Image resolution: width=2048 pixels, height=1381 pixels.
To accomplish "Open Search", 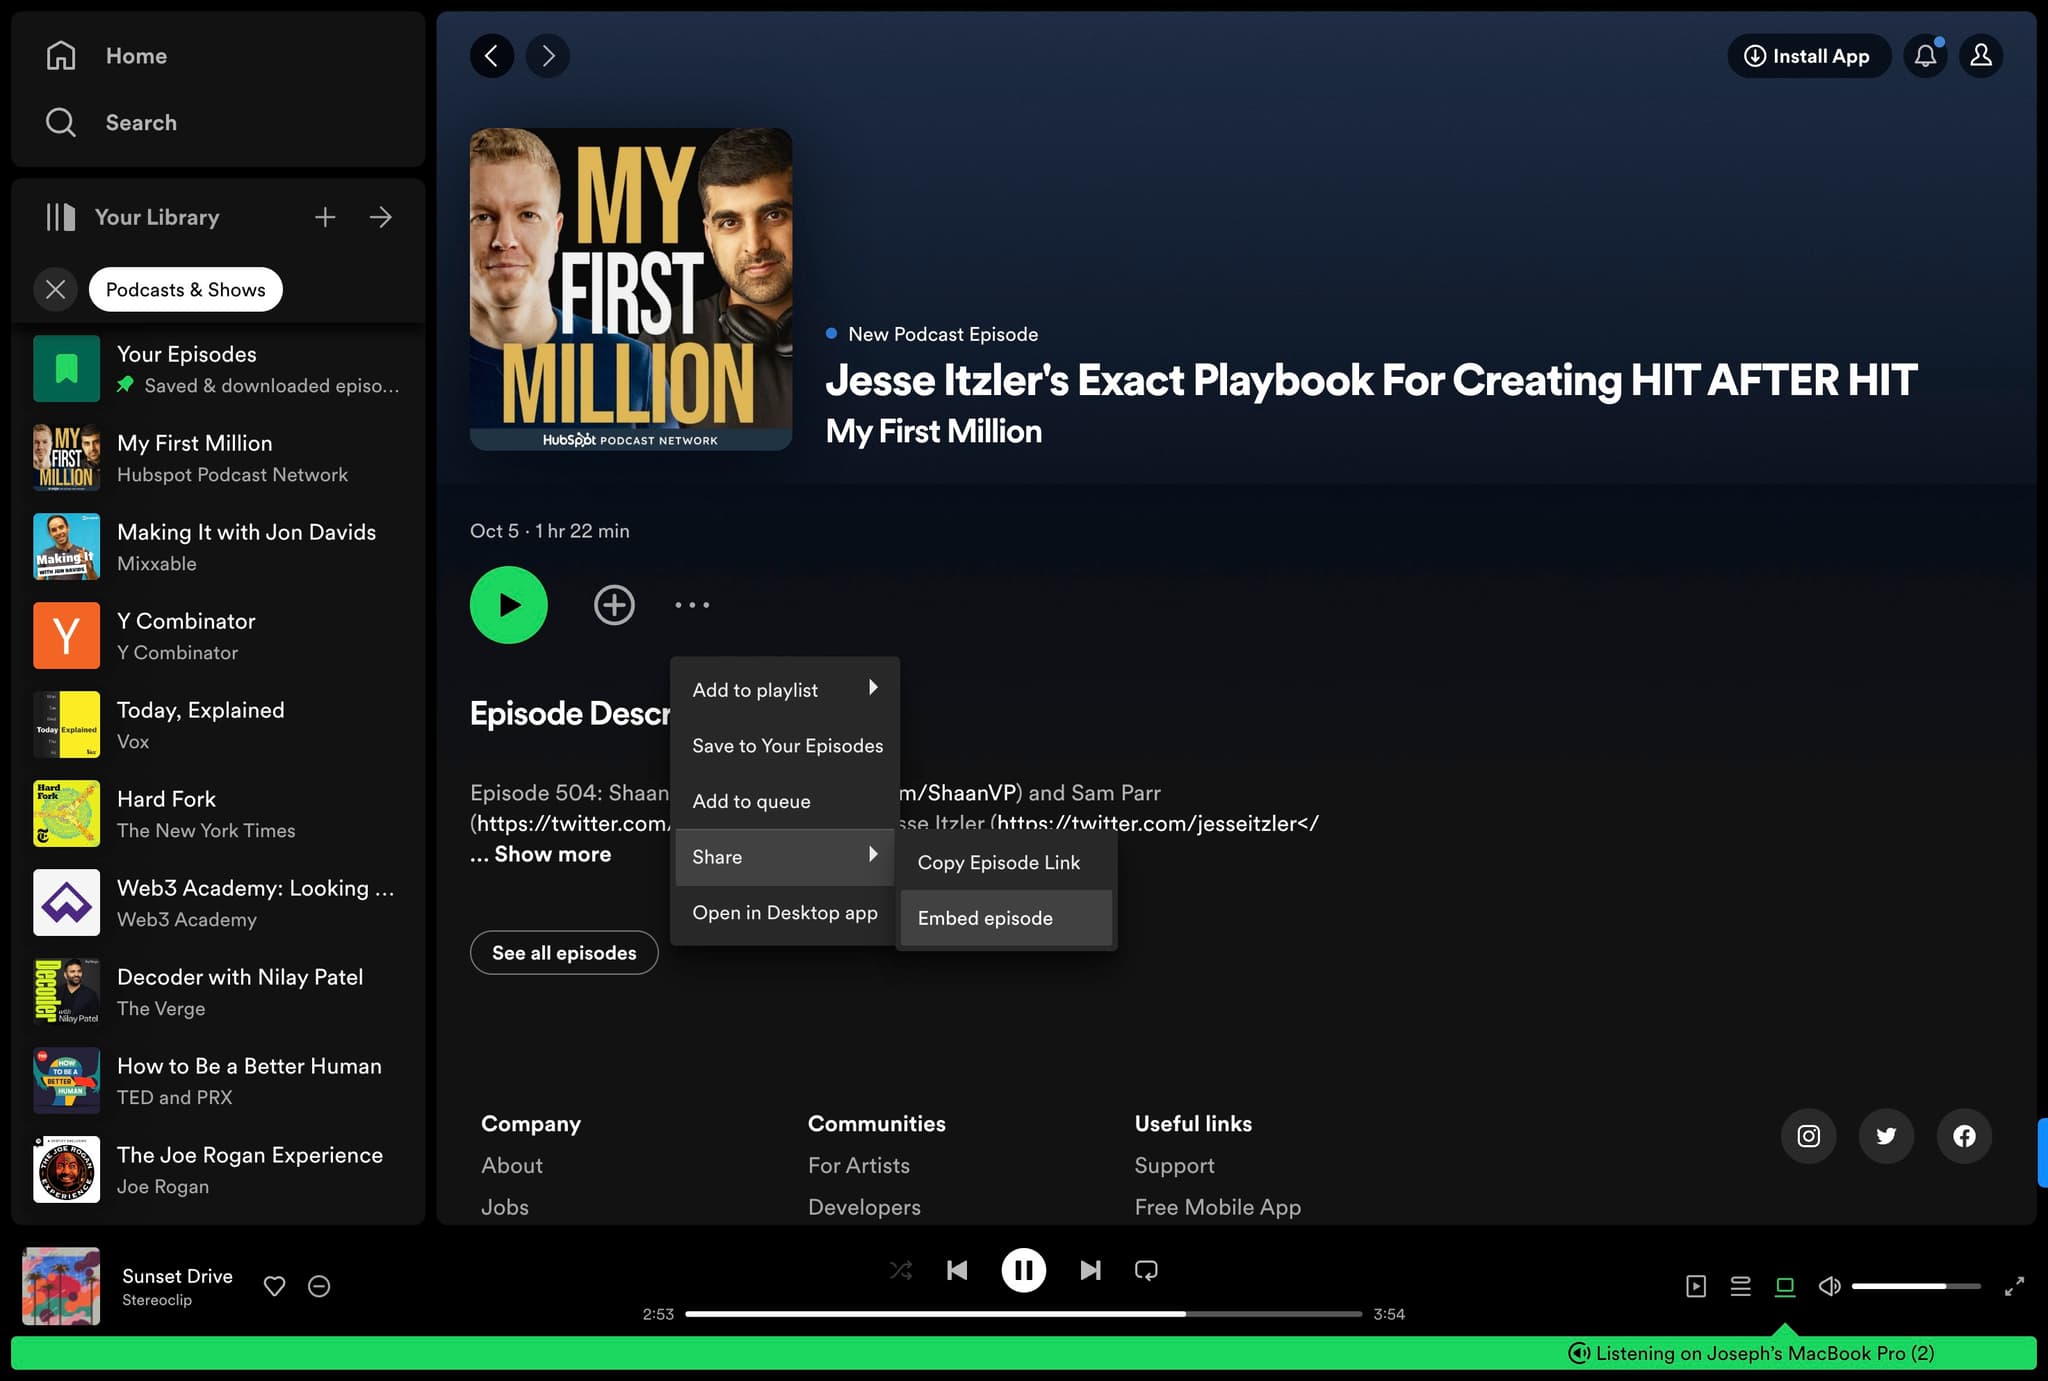I will point(140,122).
